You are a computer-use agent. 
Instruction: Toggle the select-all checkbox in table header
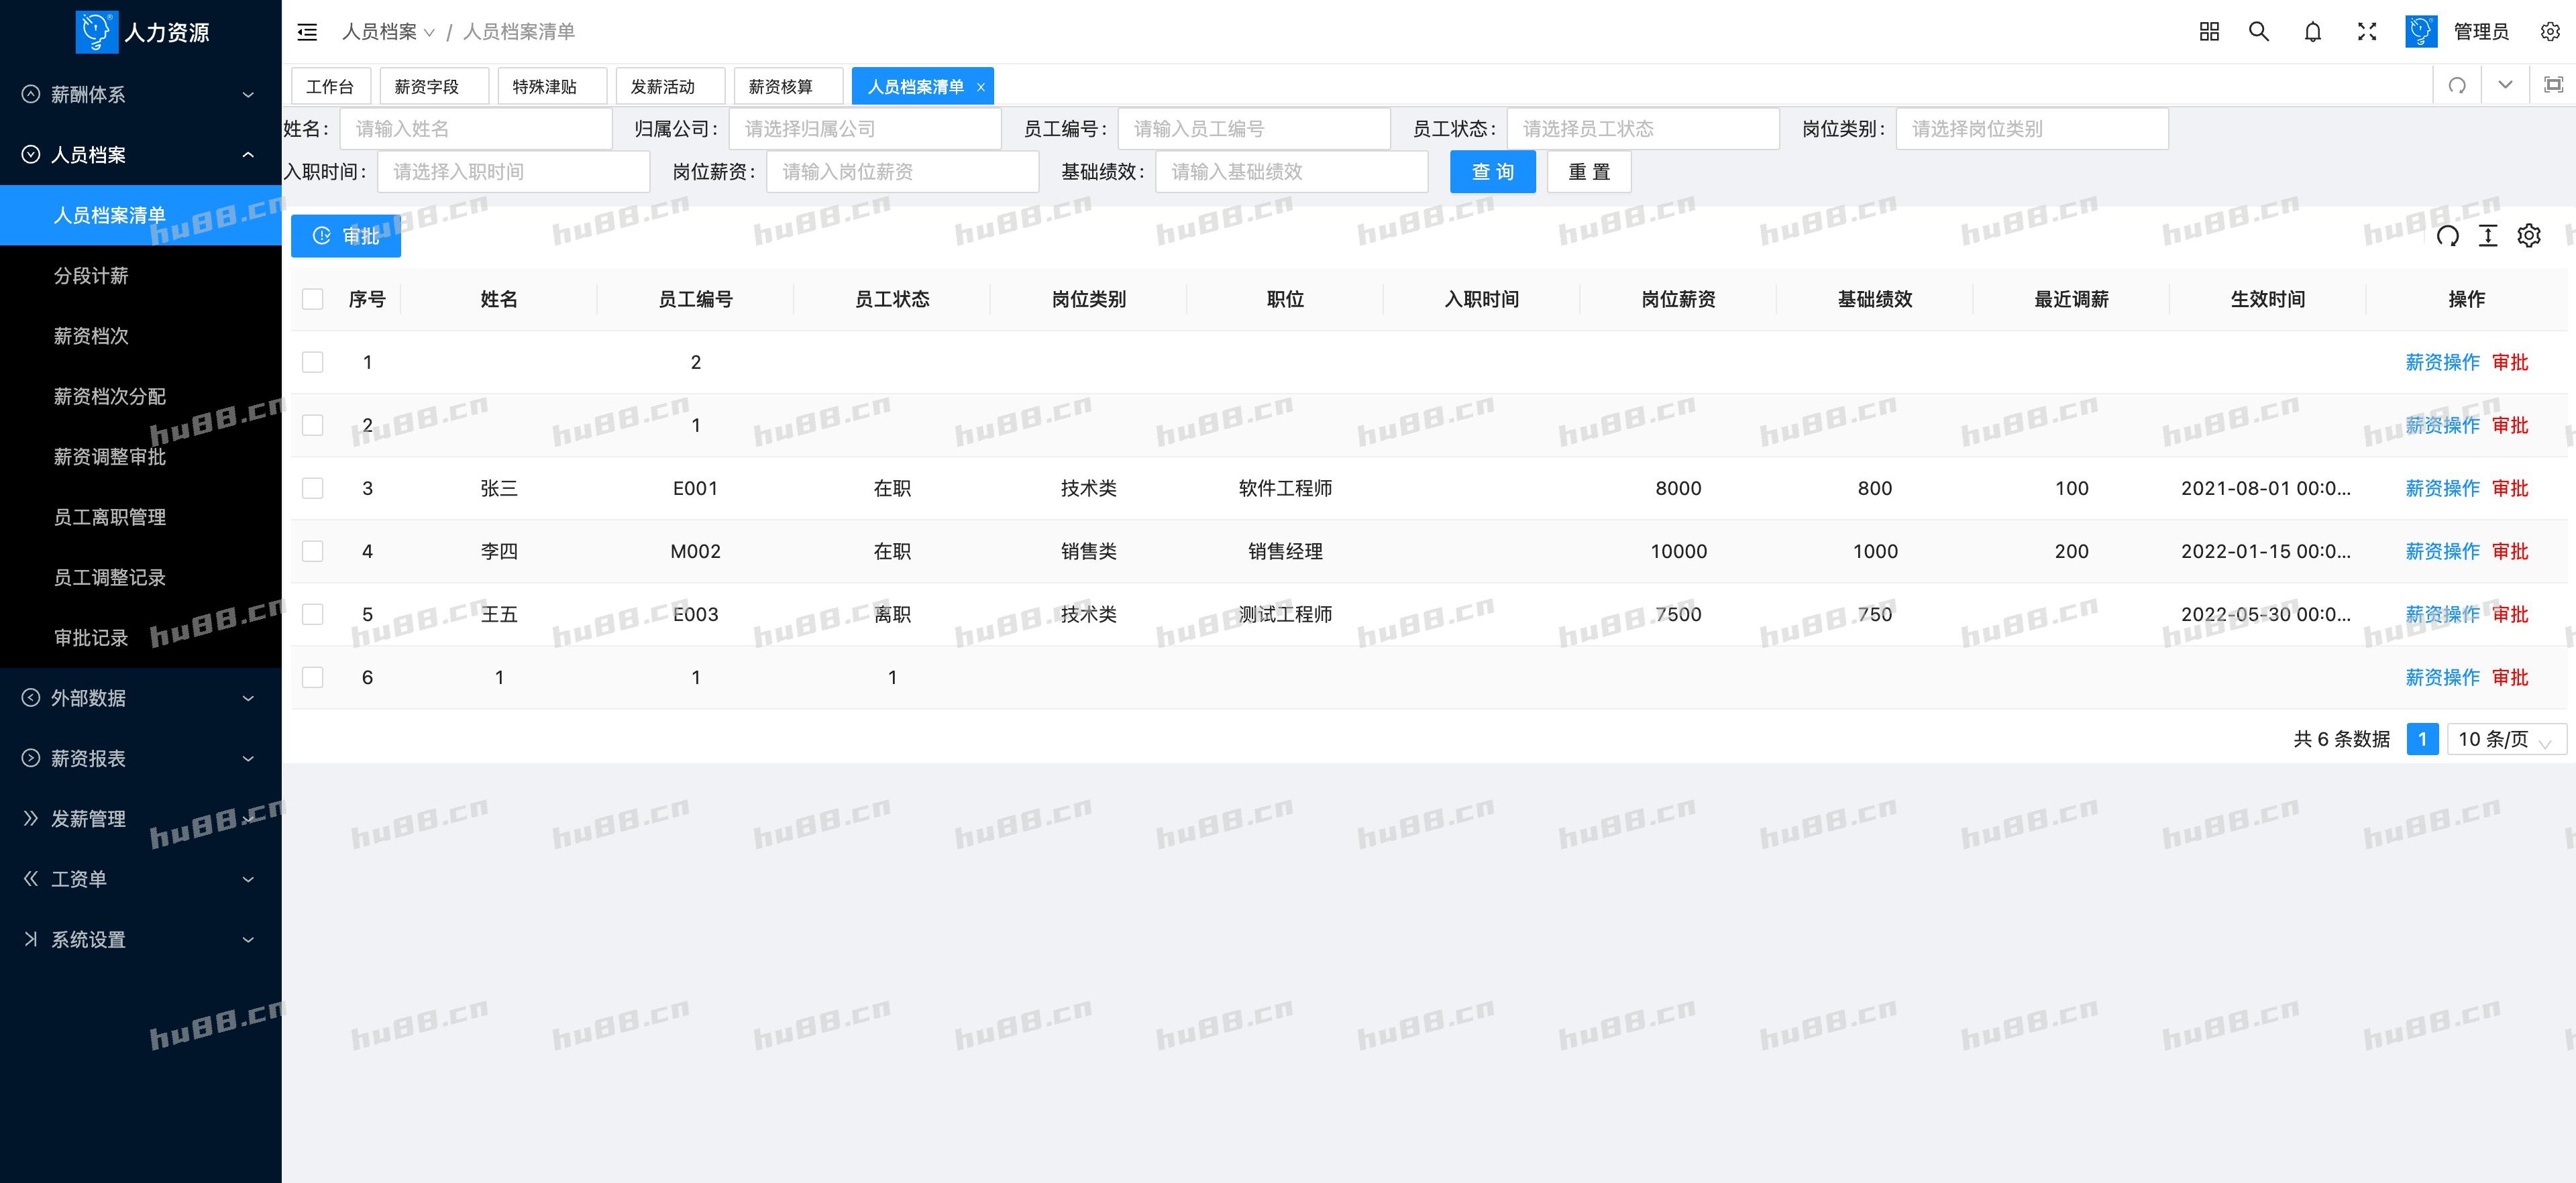pyautogui.click(x=313, y=299)
